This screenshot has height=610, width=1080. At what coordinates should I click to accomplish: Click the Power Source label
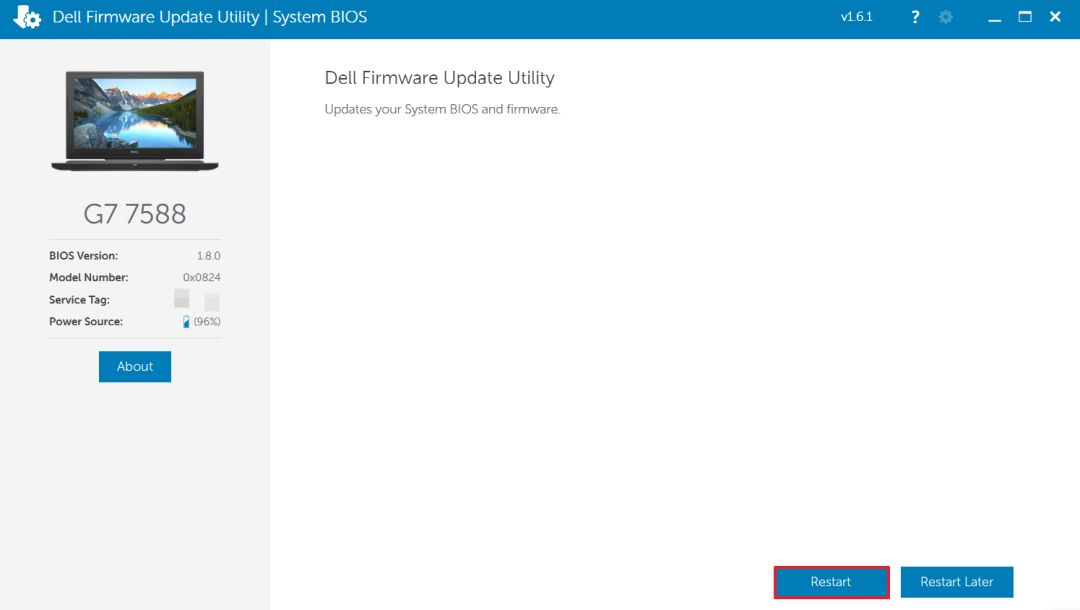[85, 322]
